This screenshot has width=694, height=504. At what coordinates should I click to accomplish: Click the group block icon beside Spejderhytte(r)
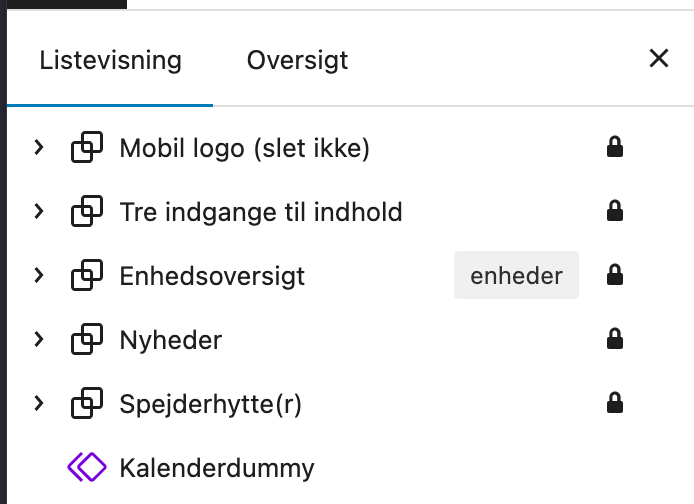click(x=87, y=404)
